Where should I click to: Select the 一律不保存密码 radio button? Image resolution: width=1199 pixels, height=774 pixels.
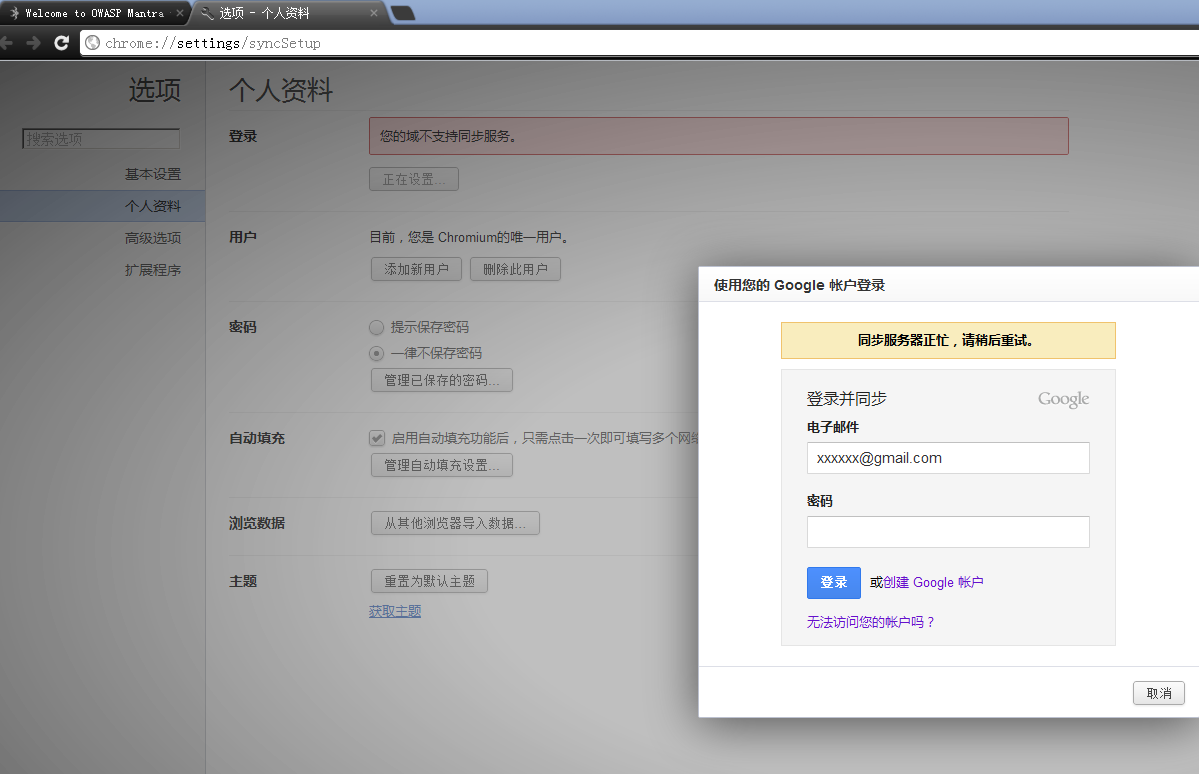click(376, 353)
